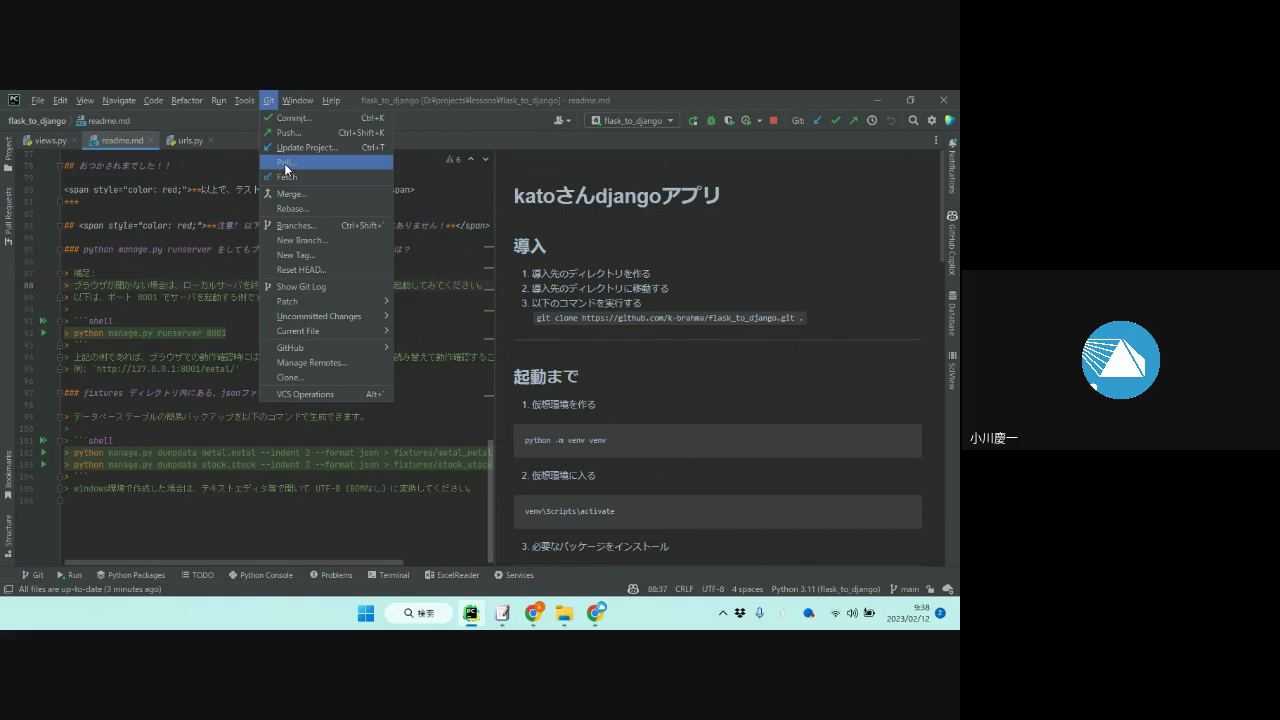
Task: Open Show History clock icon in toolbar
Action: 872,121
